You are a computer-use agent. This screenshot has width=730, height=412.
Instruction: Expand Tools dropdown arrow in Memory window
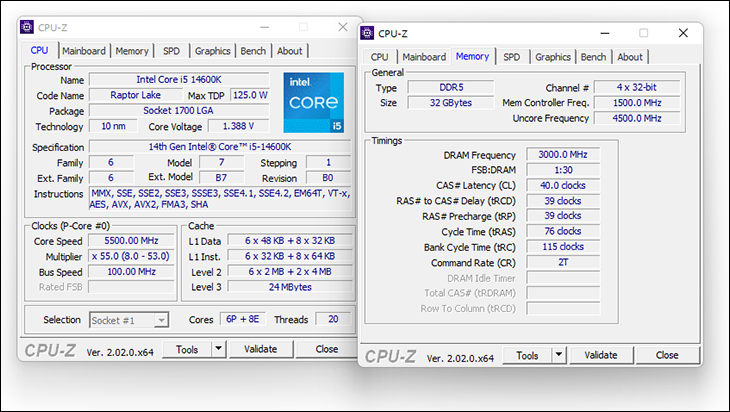(x=558, y=355)
